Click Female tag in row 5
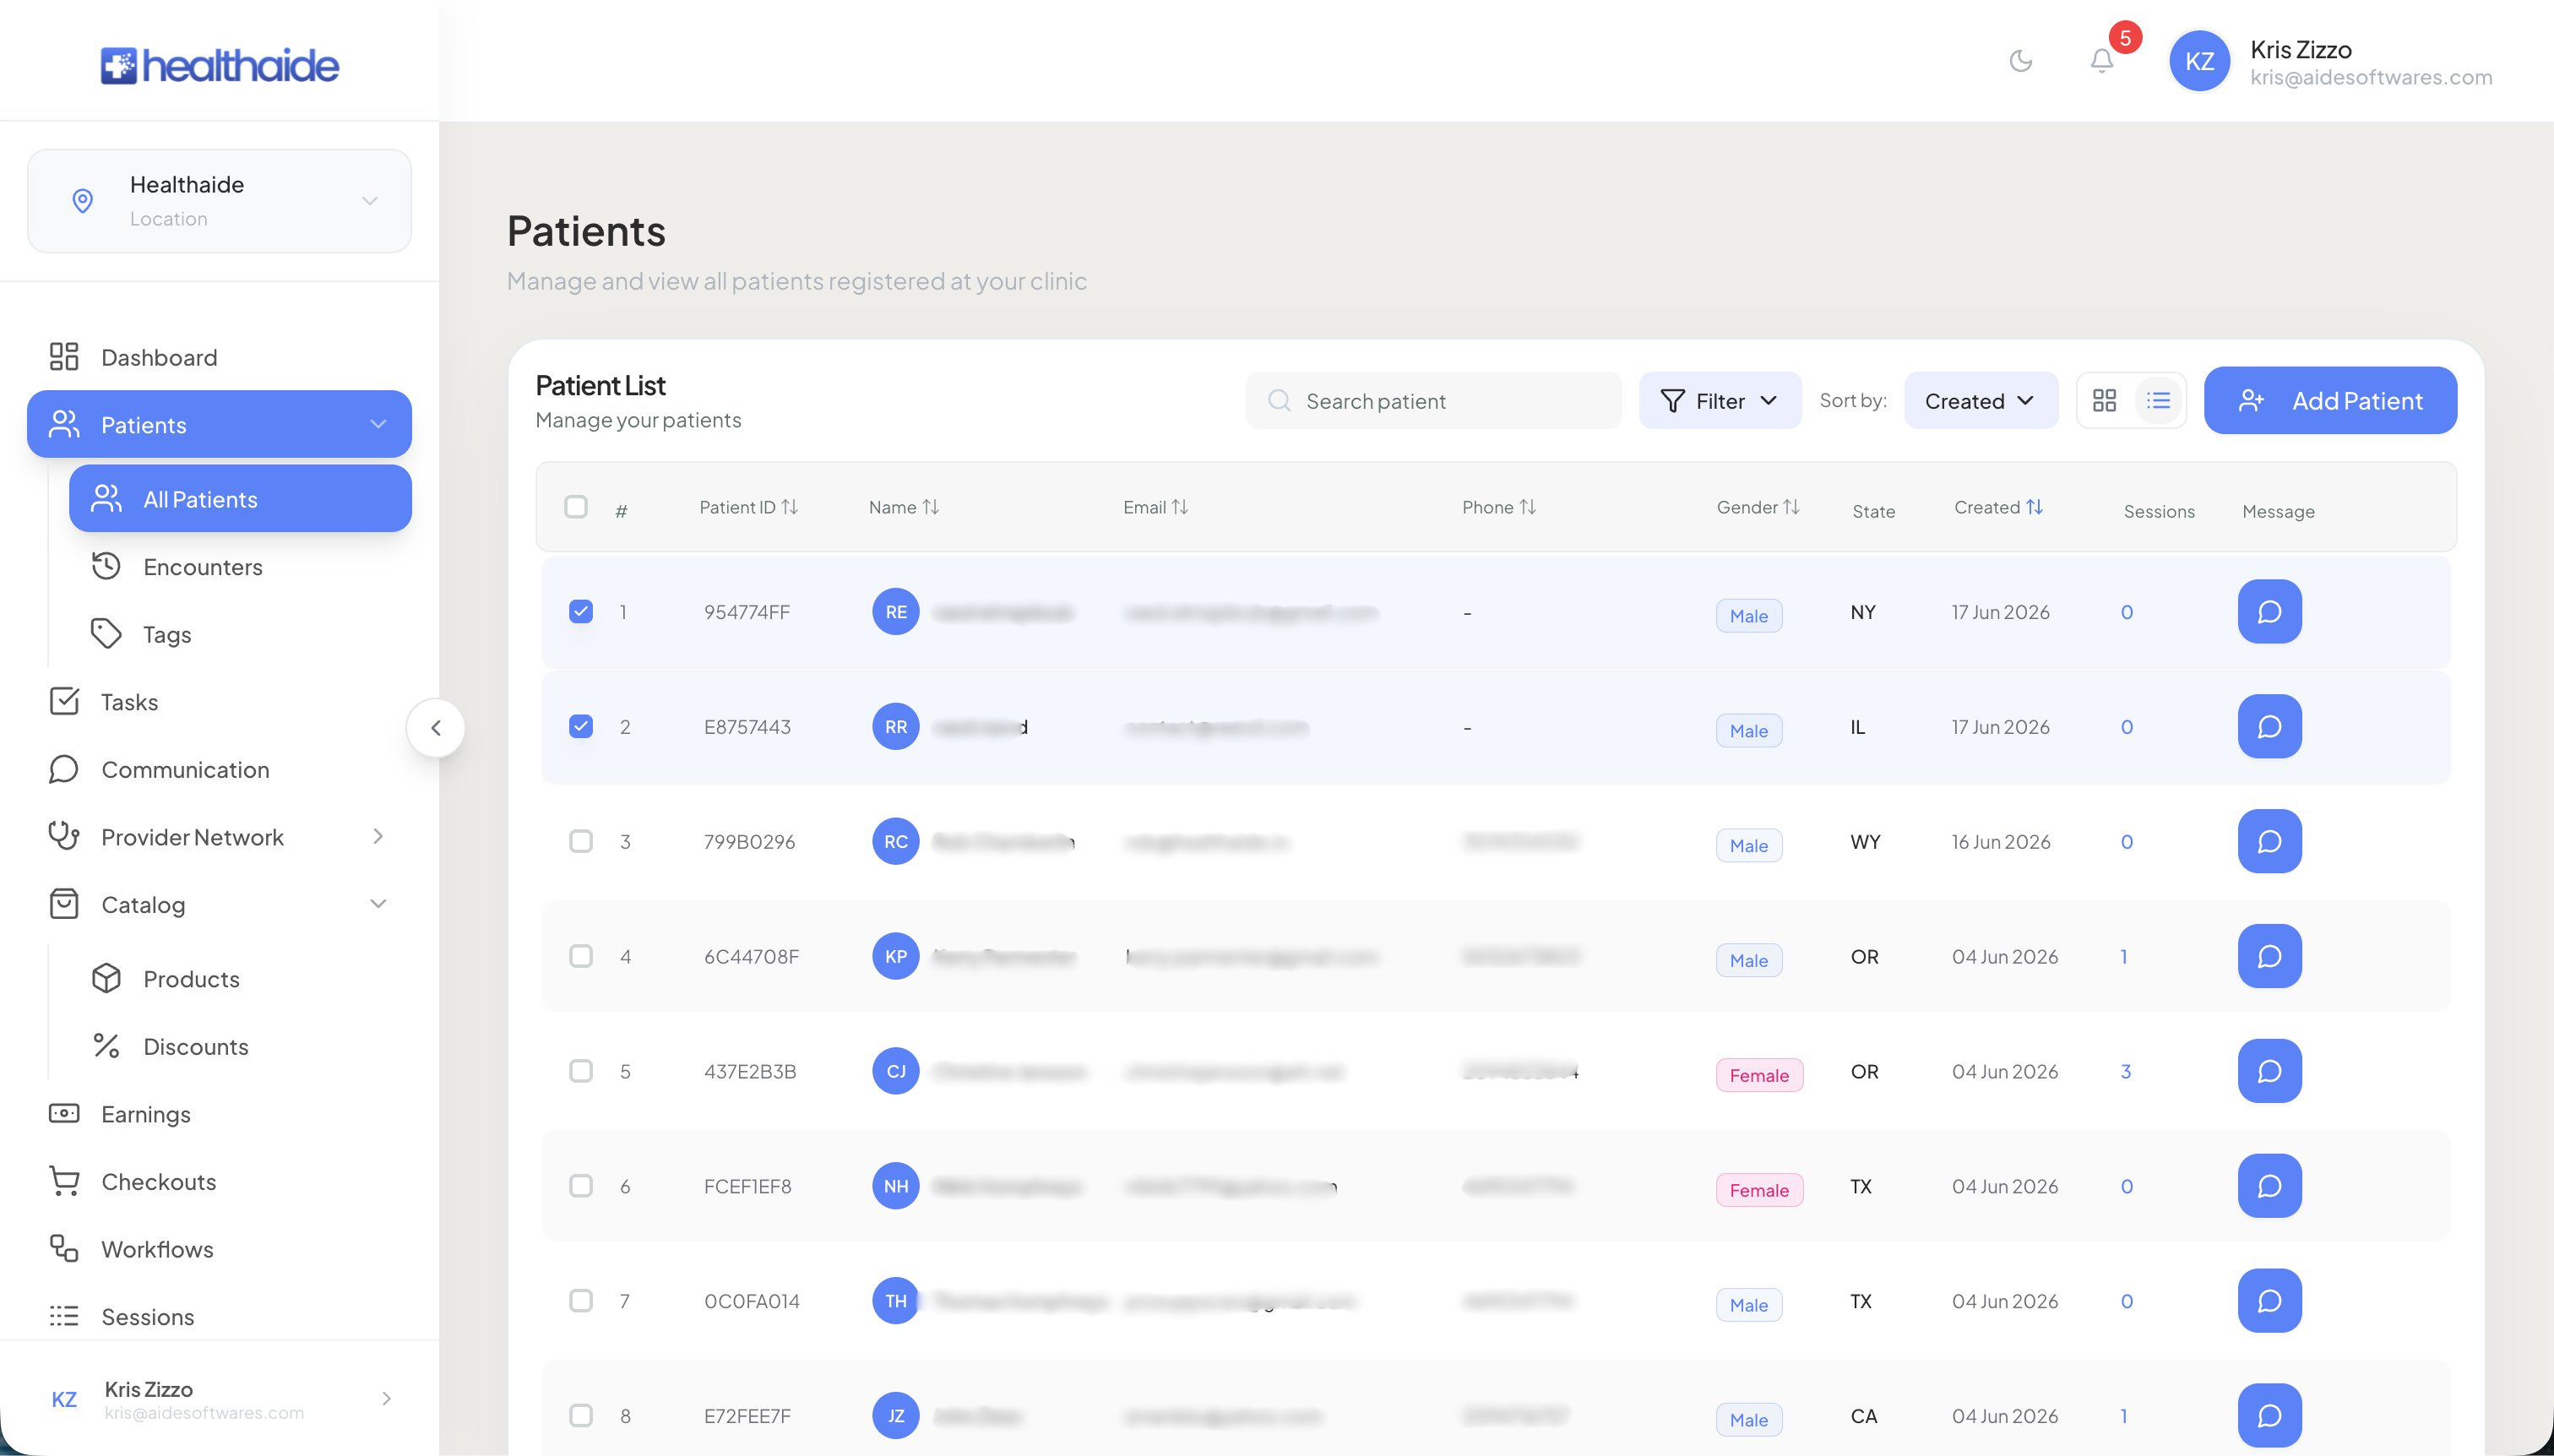This screenshot has height=1456, width=2554. (1759, 1075)
